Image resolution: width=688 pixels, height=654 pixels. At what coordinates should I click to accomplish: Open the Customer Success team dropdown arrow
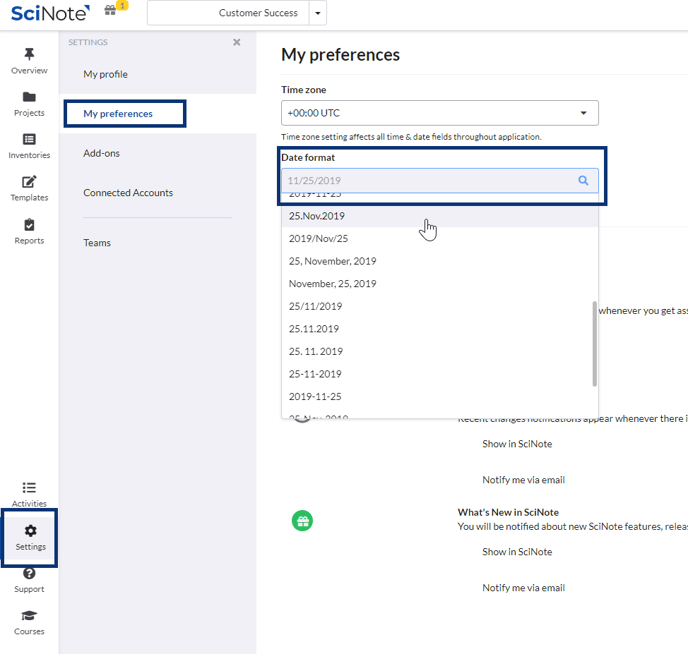click(318, 13)
